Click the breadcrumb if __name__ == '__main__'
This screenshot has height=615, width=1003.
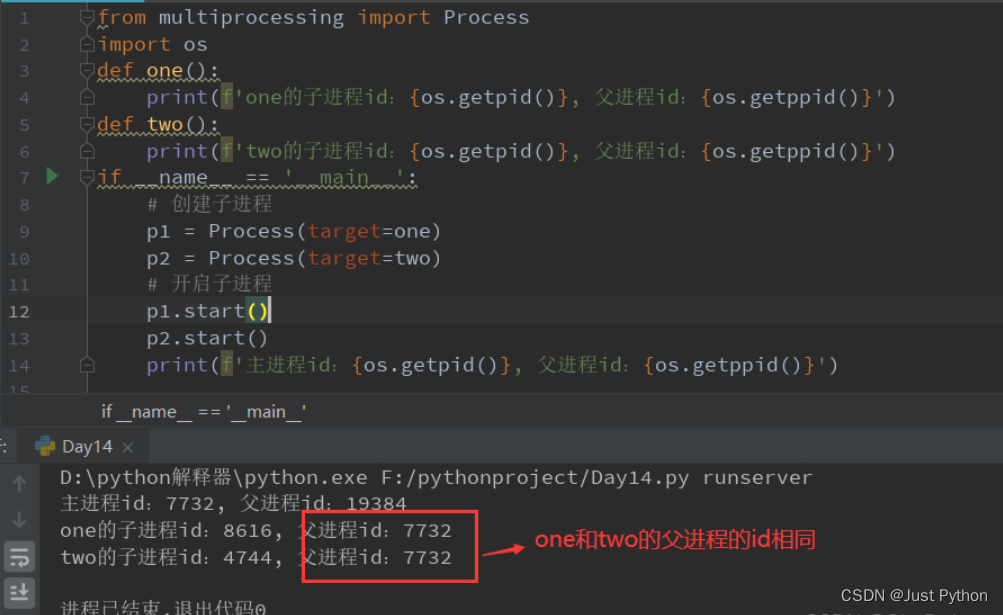click(x=203, y=411)
